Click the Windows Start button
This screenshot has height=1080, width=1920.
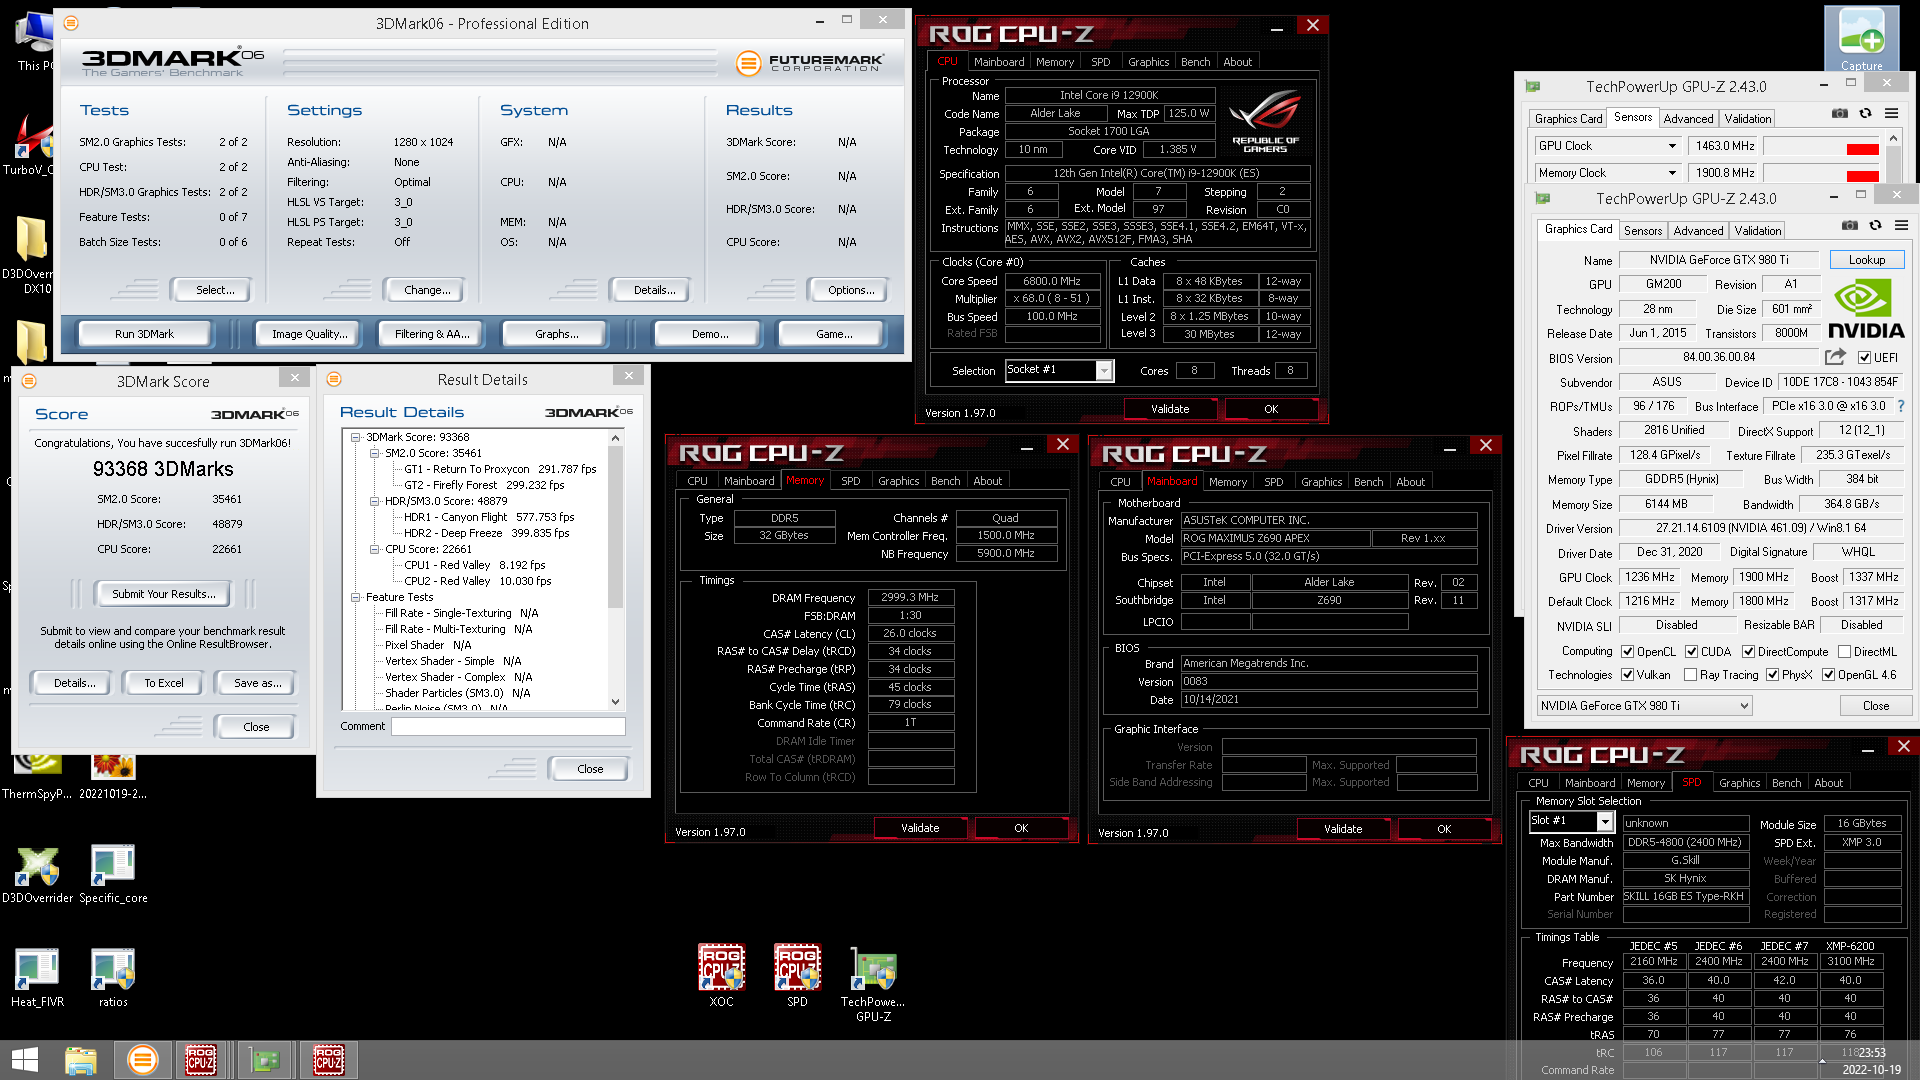pos(25,1060)
